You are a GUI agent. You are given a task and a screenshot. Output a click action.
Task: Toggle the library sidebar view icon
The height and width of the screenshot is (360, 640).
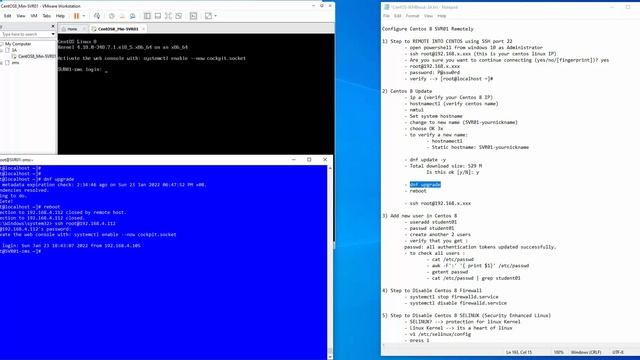tap(147, 16)
